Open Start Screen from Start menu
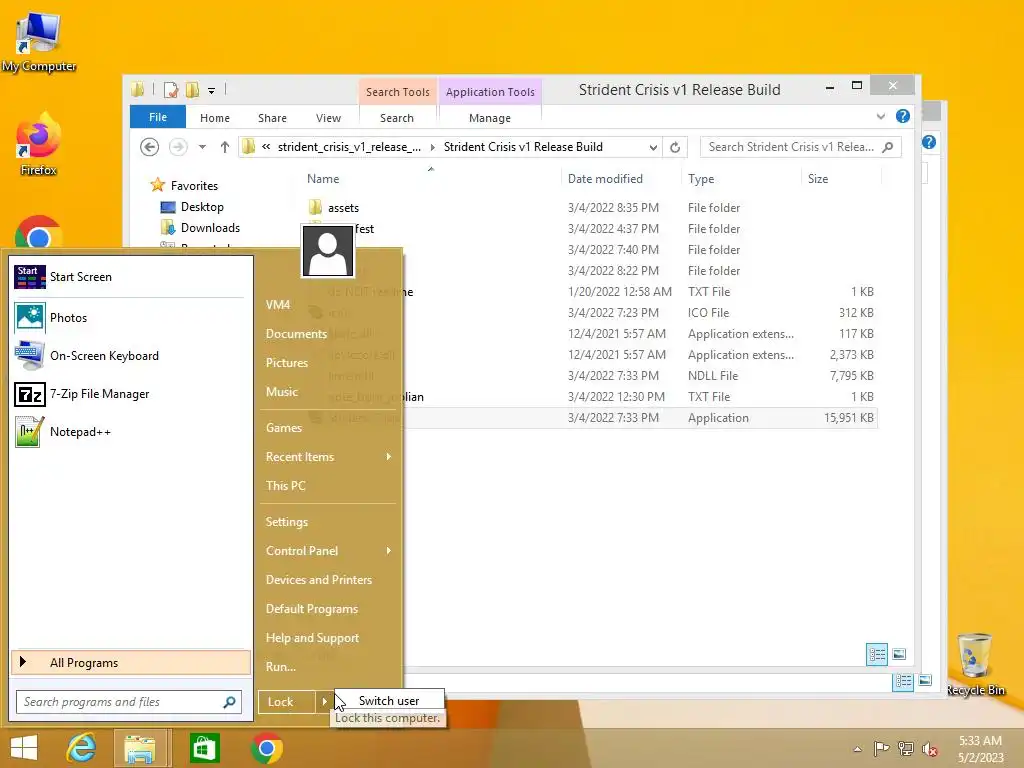Viewport: 1024px width, 768px height. tap(129, 277)
